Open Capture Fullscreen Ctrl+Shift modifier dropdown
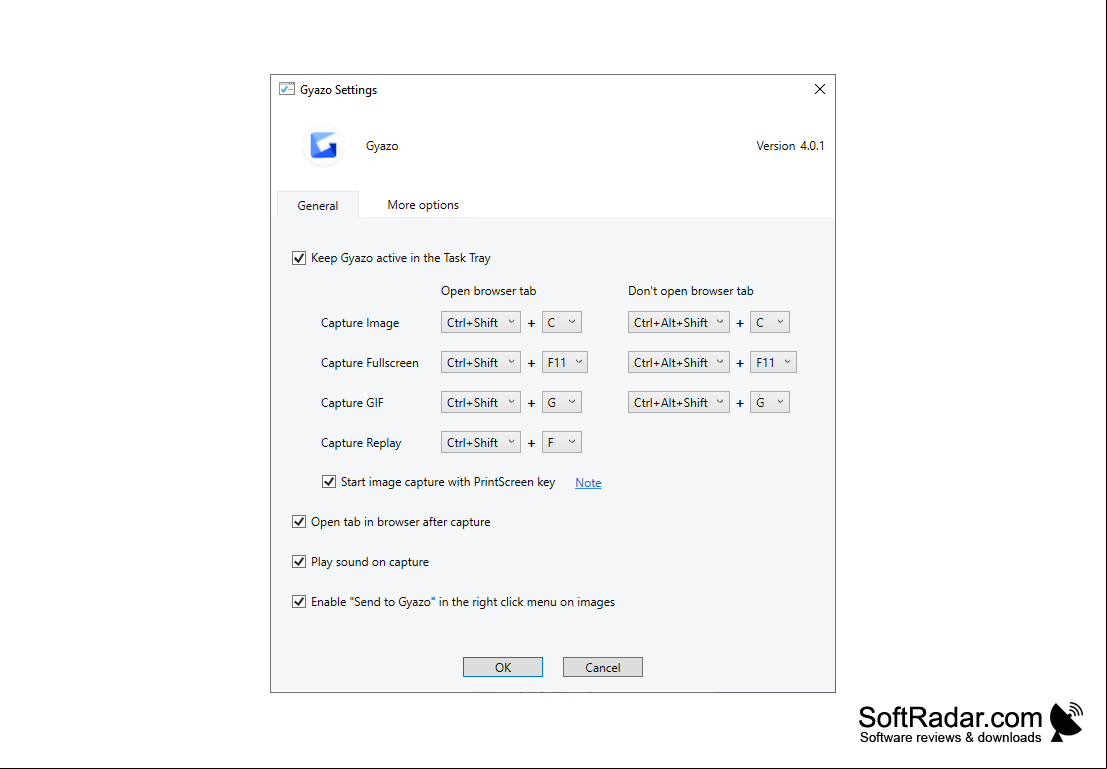 [481, 362]
